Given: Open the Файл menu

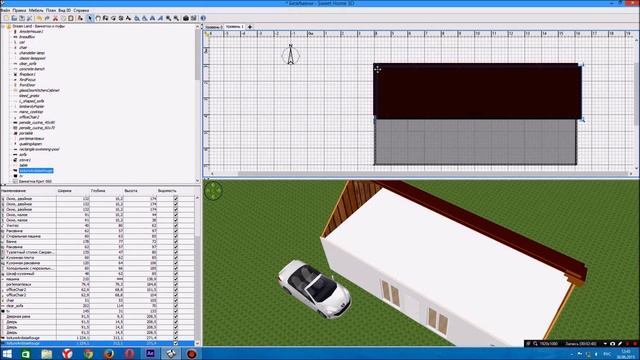Looking at the screenshot, I should pos(5,10).
